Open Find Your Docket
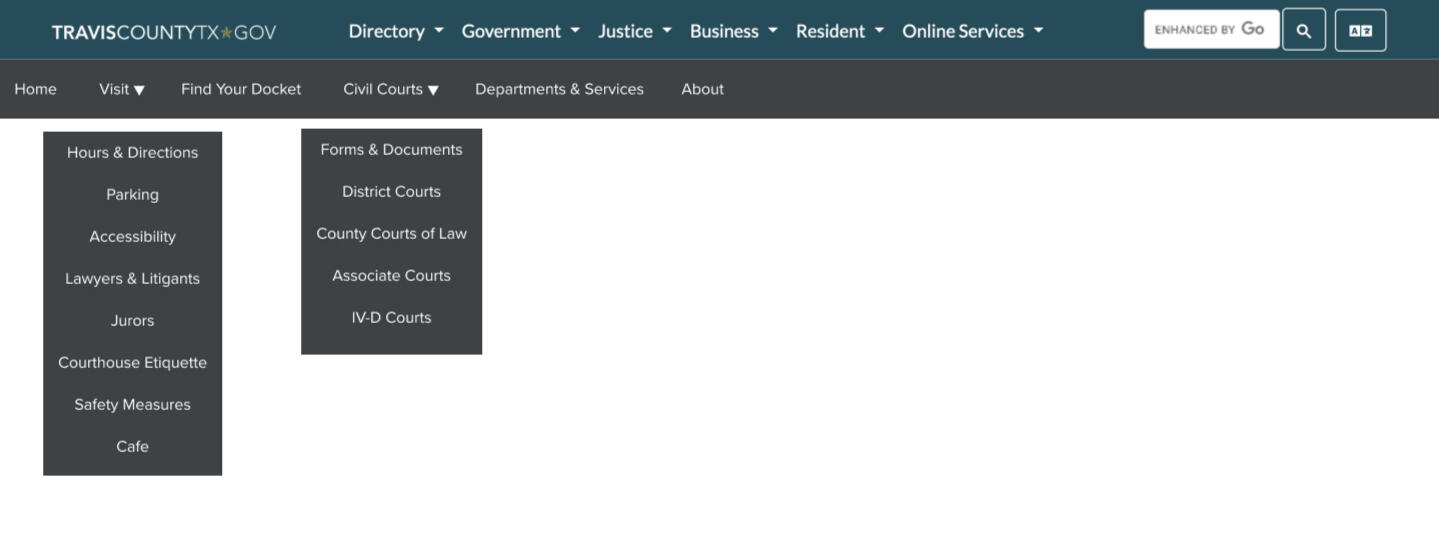 [241, 89]
